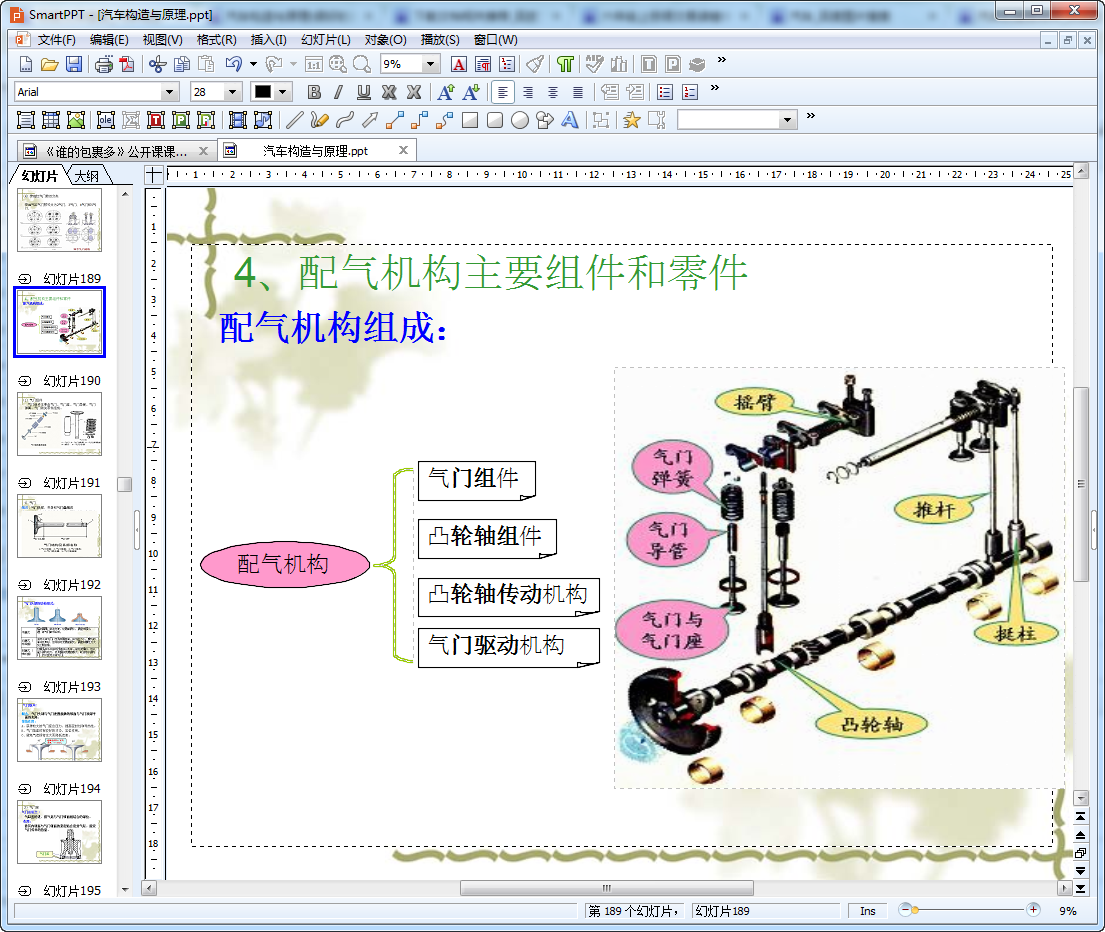
Task: Toggle underline formatting
Action: click(x=364, y=92)
